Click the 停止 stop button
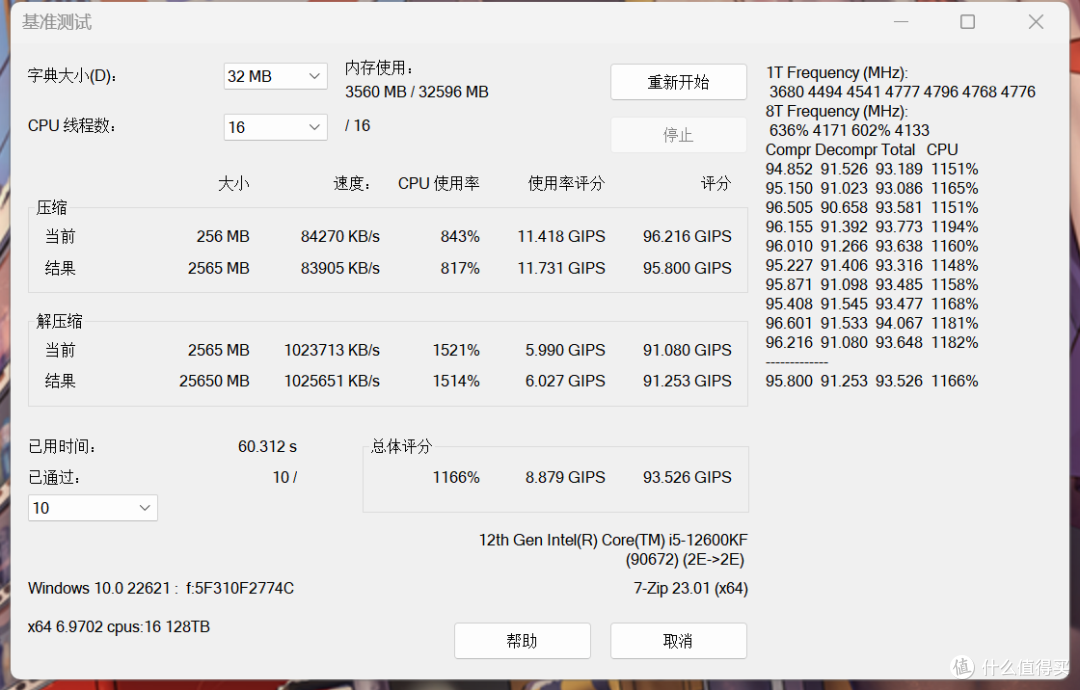Image resolution: width=1080 pixels, height=690 pixels. click(678, 135)
